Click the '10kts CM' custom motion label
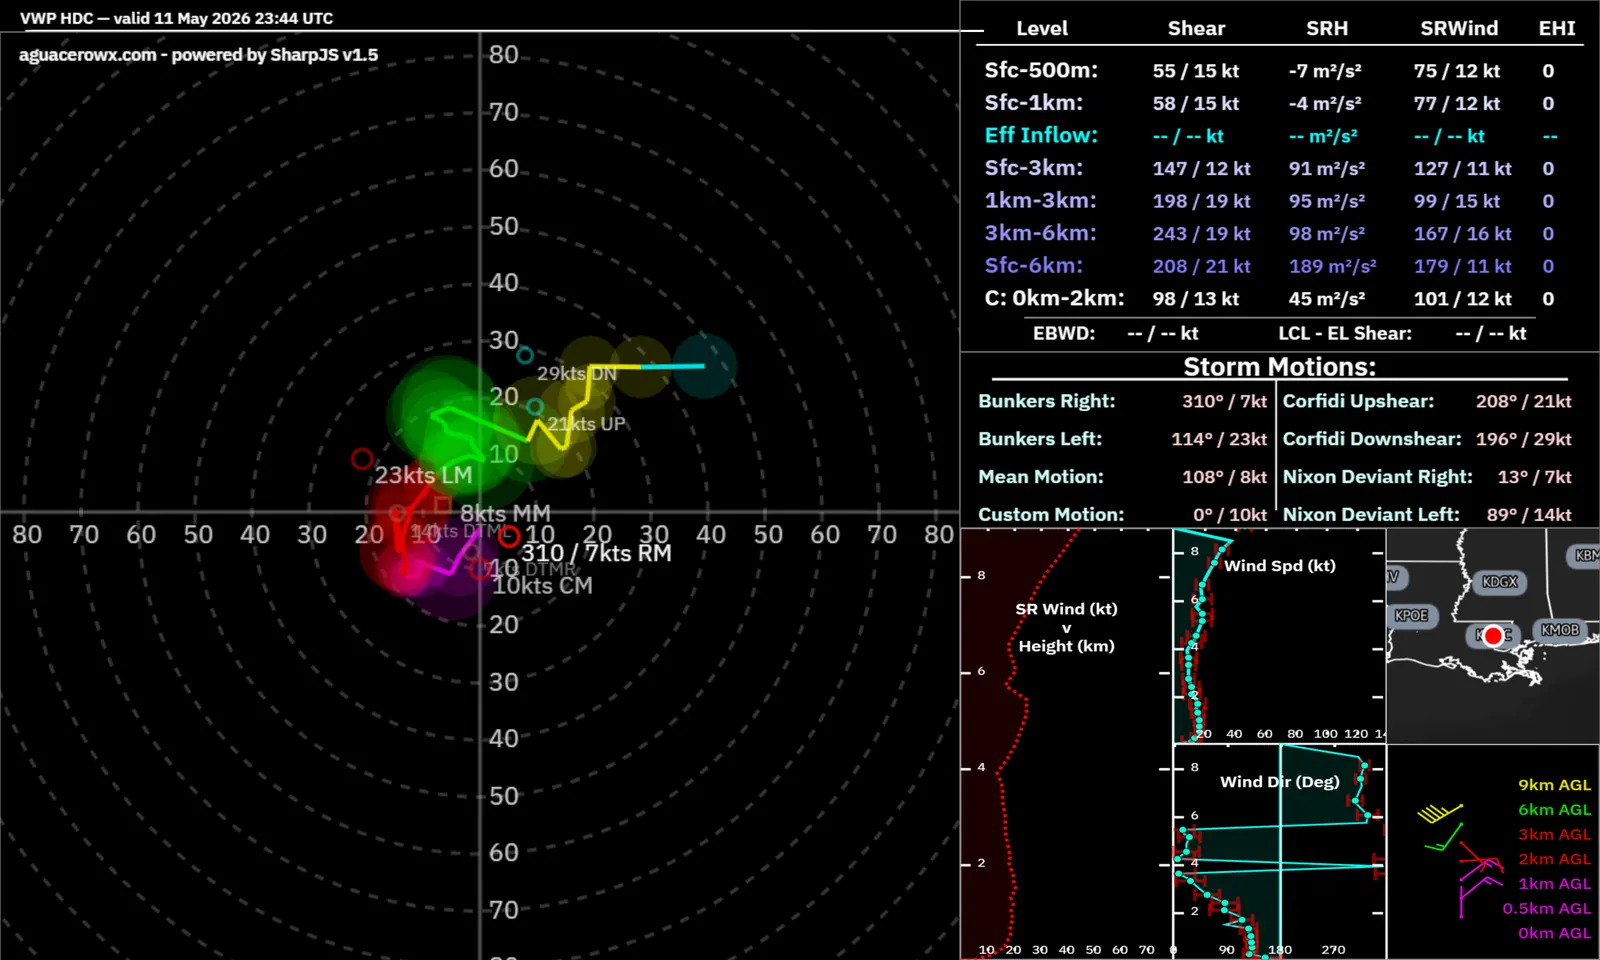Screen dimensions: 1600x960 [542, 586]
